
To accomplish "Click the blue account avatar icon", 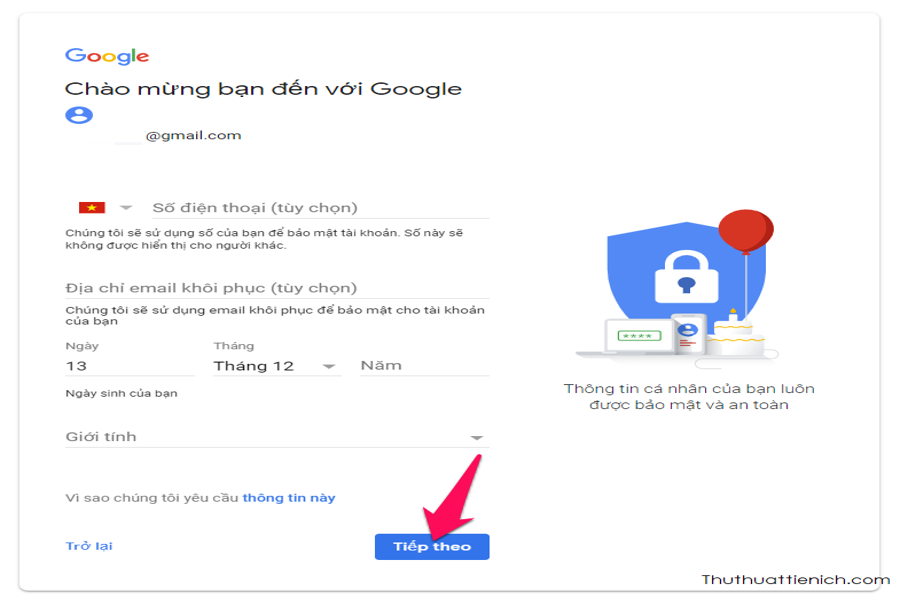I will point(79,115).
